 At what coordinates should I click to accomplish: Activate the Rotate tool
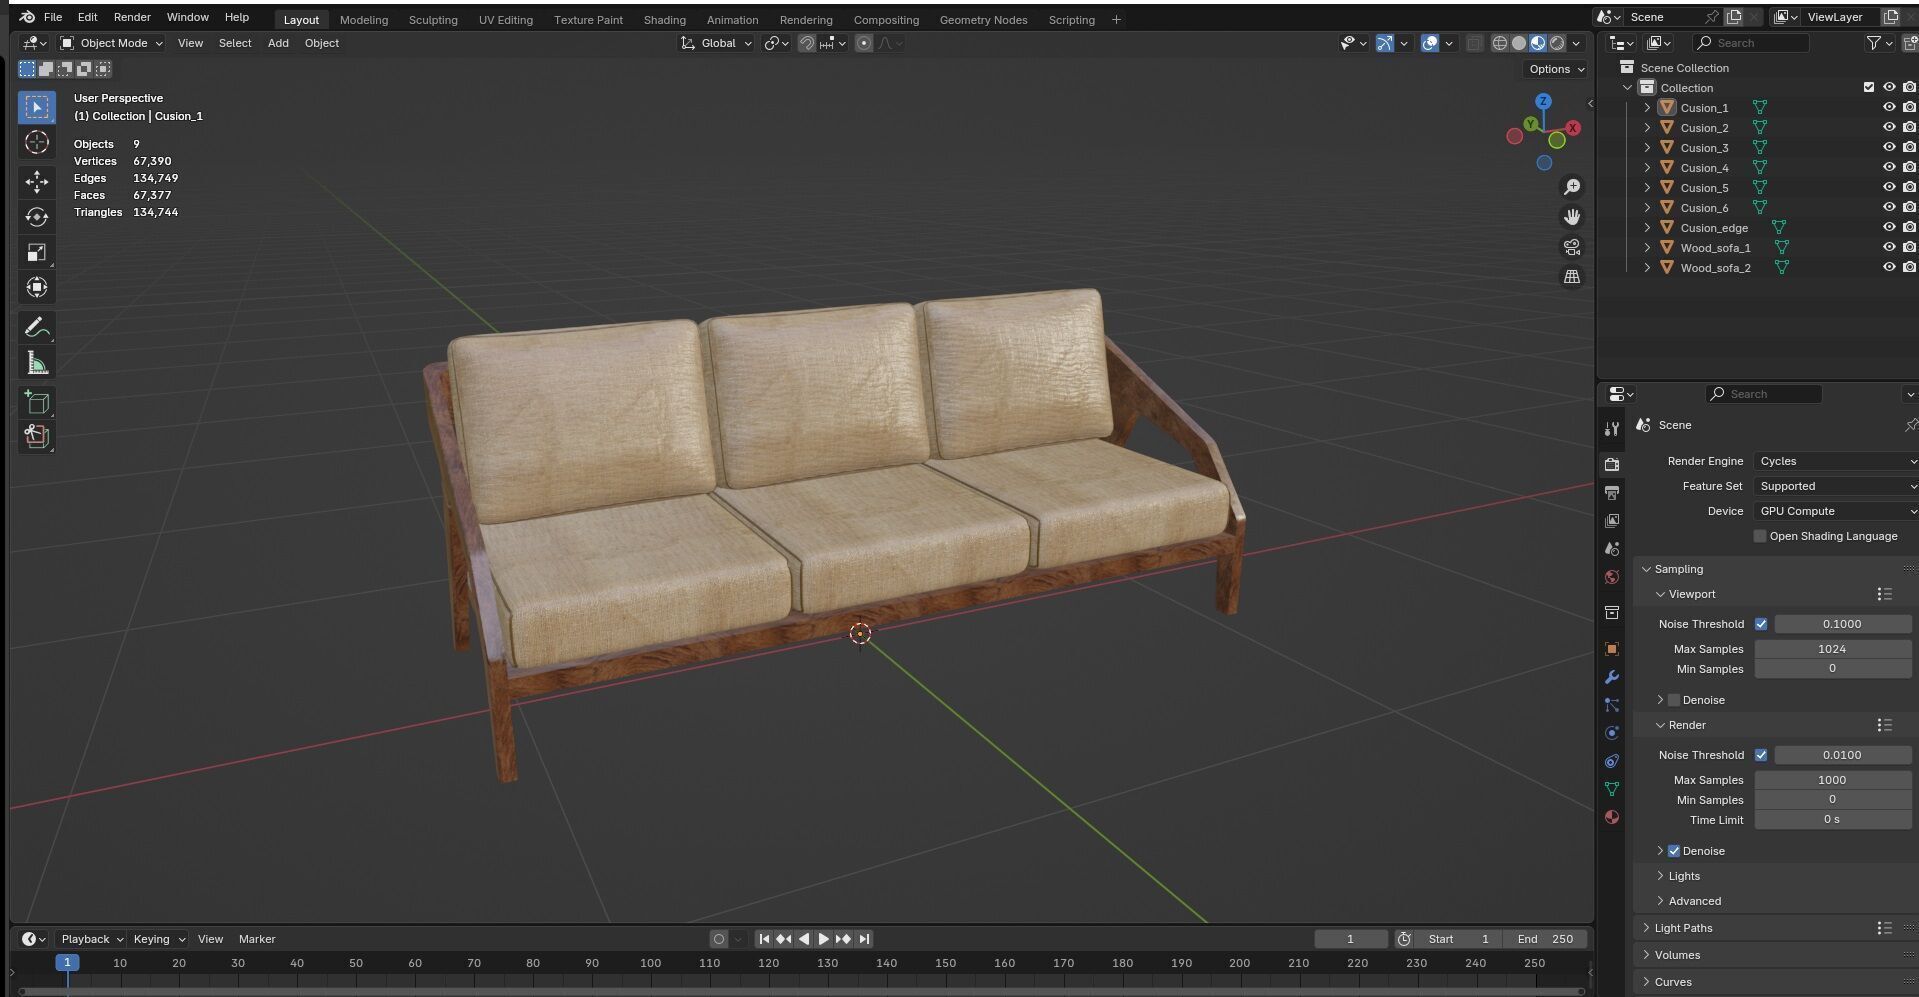tap(37, 217)
